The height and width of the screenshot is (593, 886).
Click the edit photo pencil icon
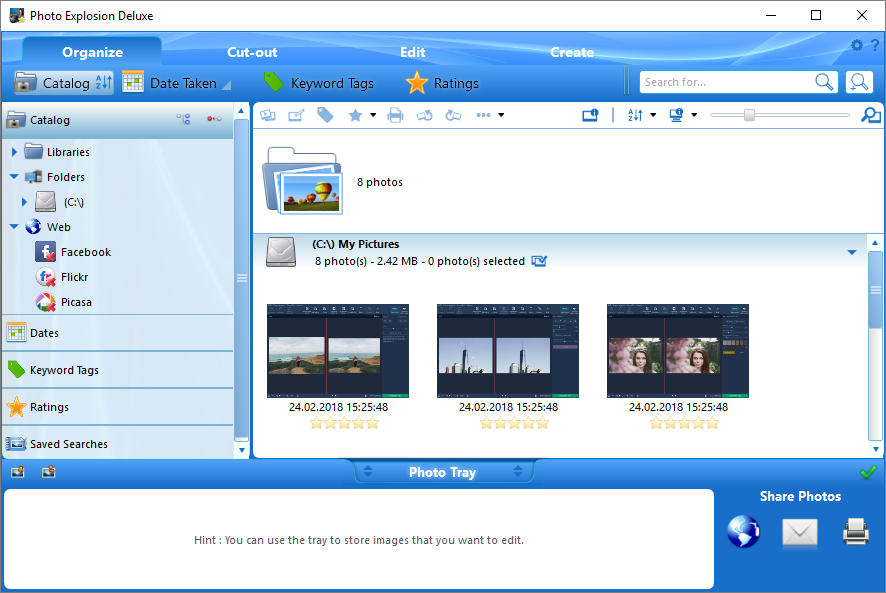coord(296,115)
